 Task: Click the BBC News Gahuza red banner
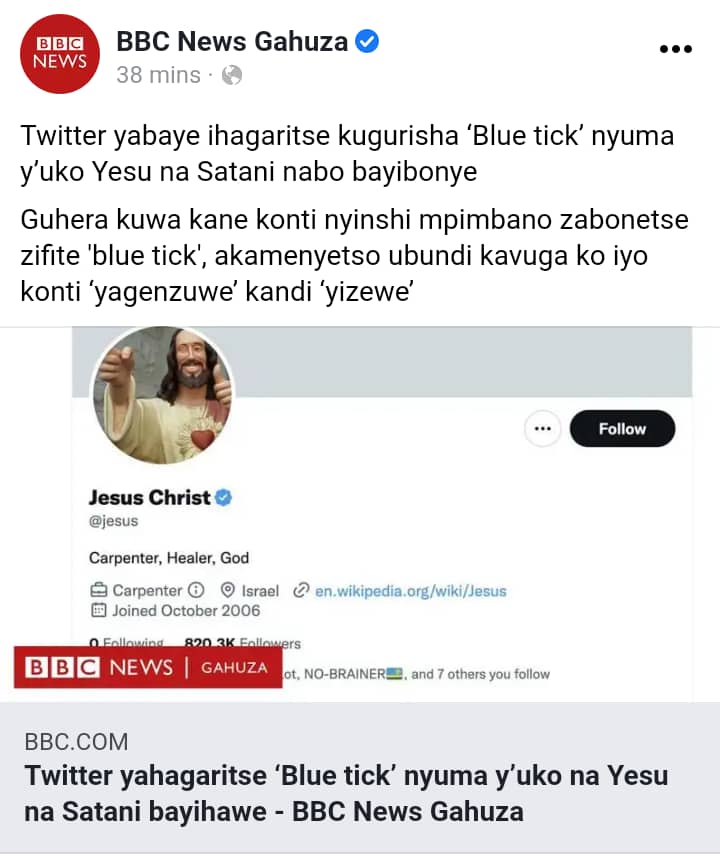click(x=148, y=667)
